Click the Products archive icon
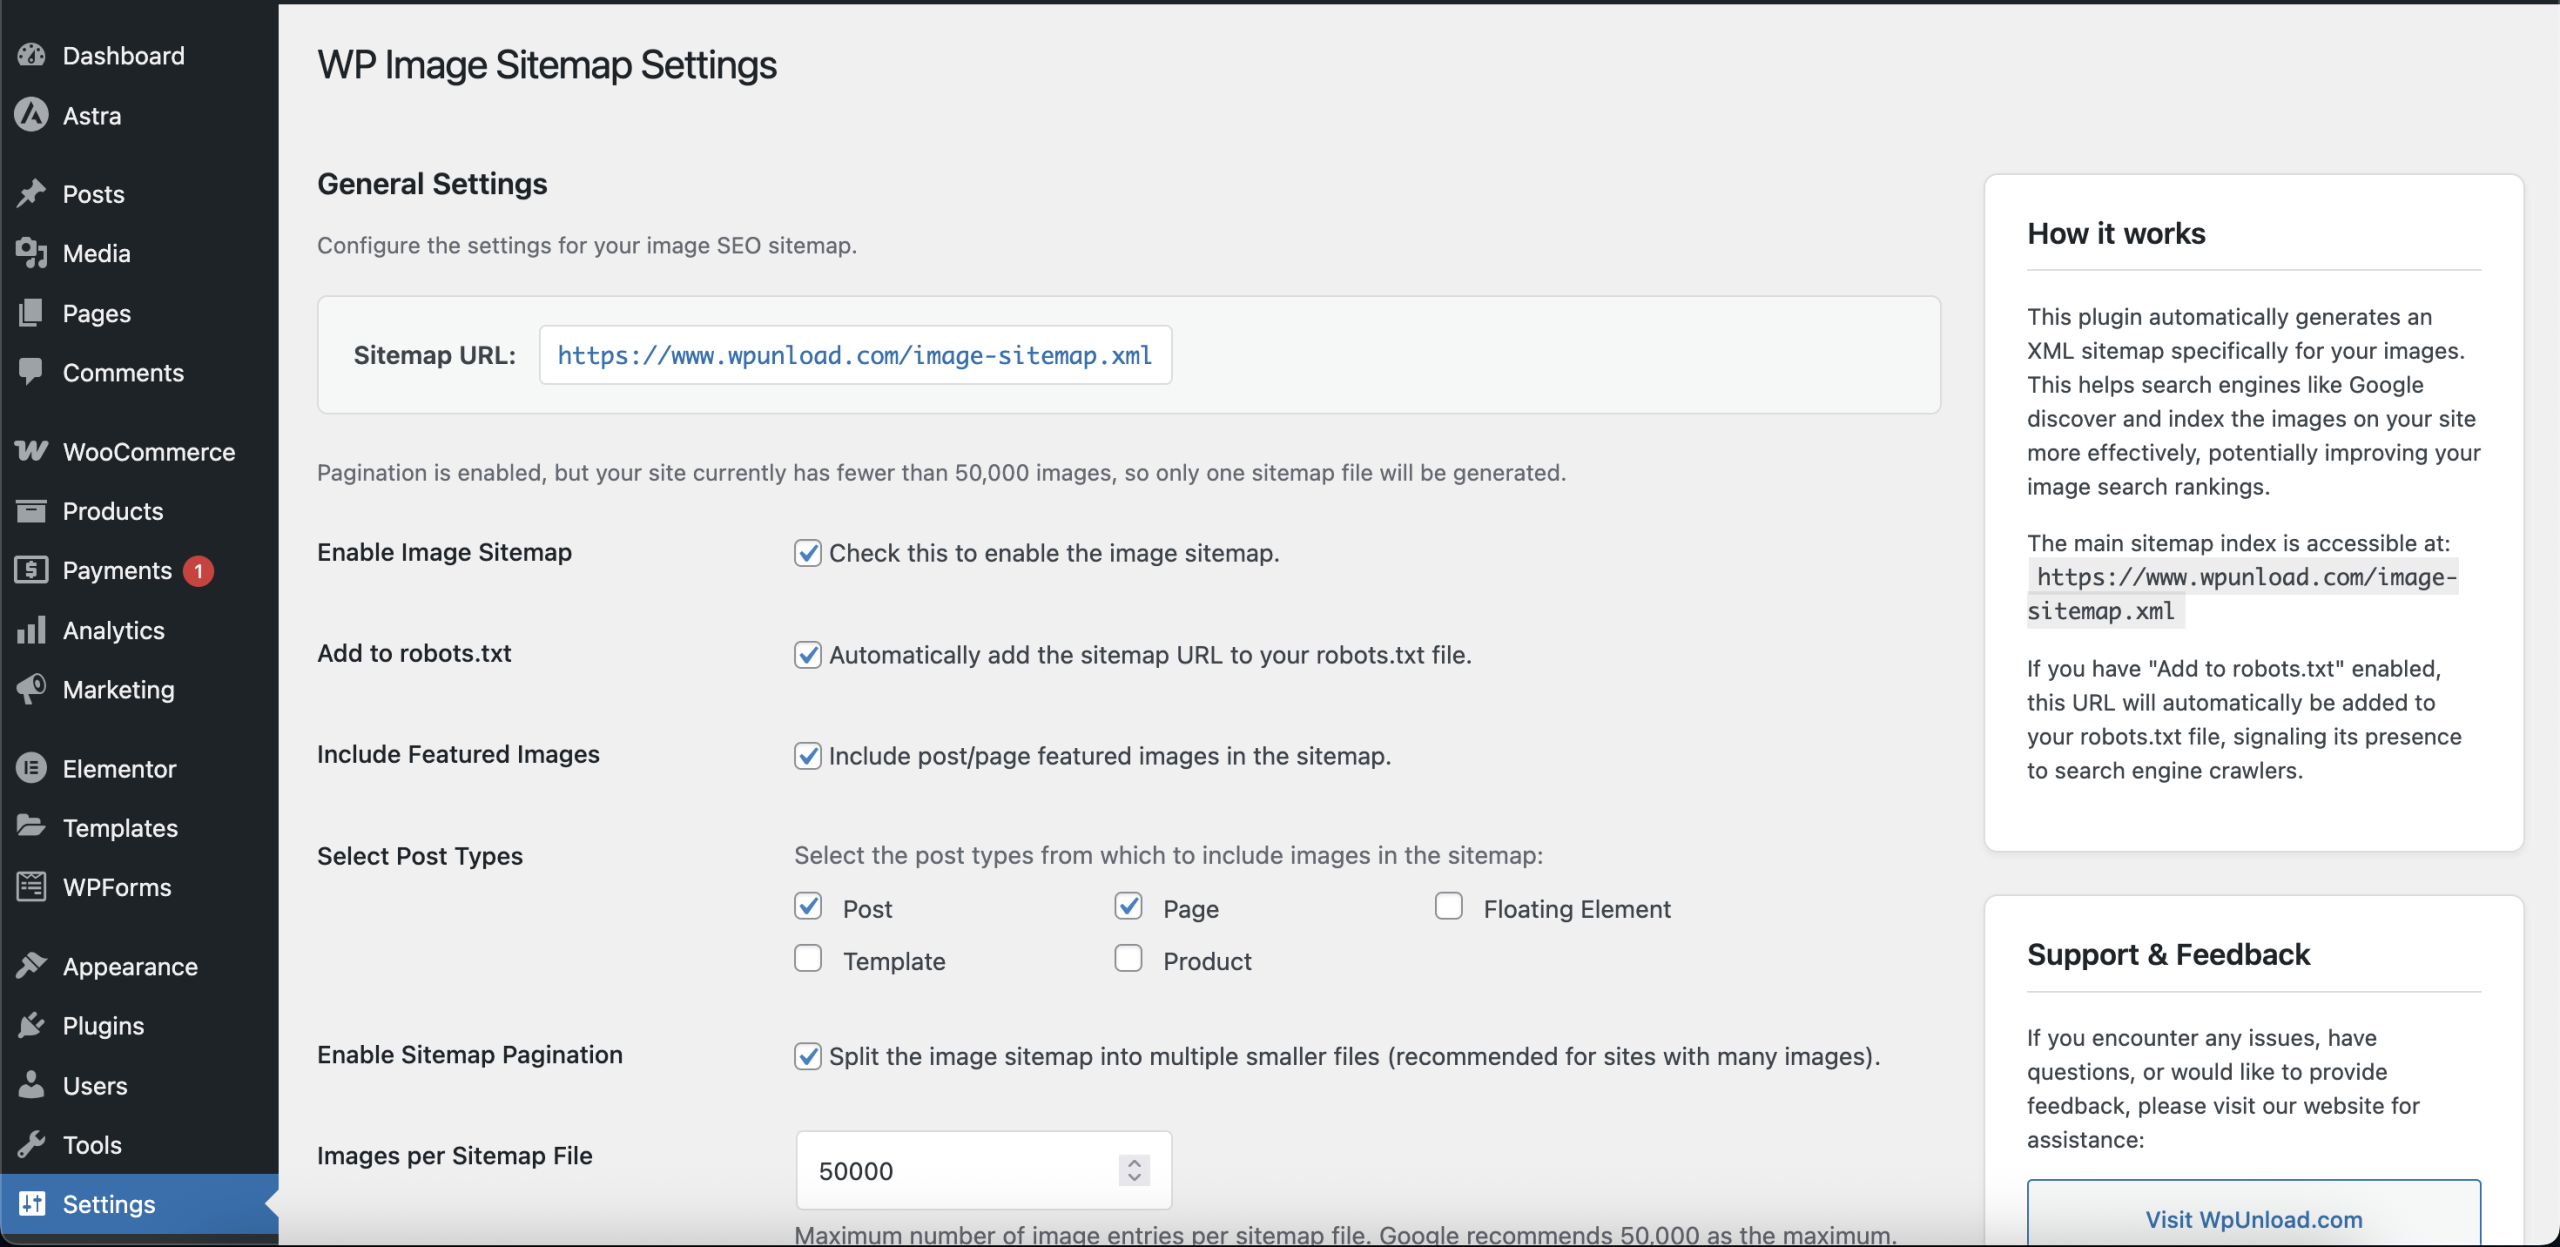 pos(31,511)
